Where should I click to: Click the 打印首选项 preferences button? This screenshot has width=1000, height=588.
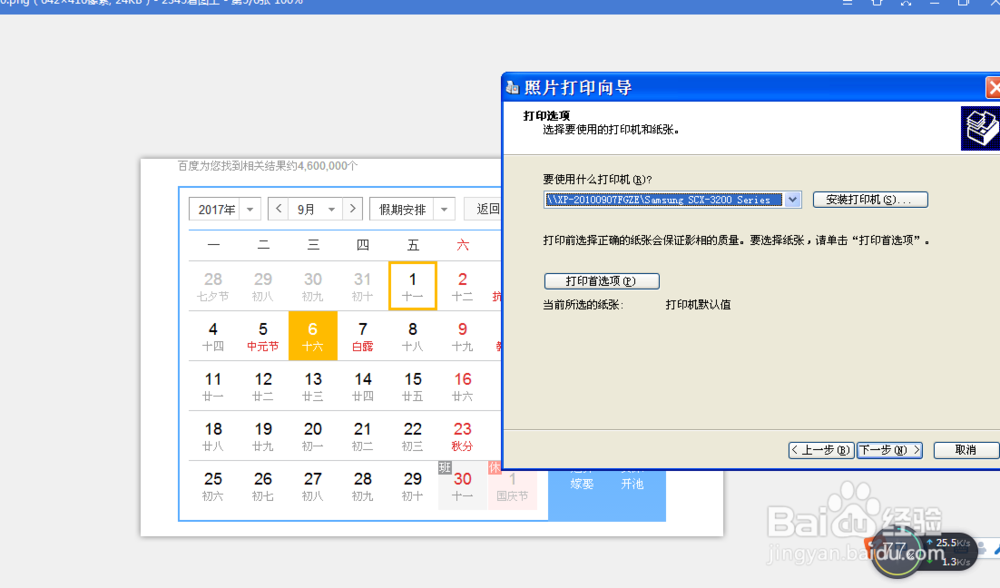(x=601, y=281)
